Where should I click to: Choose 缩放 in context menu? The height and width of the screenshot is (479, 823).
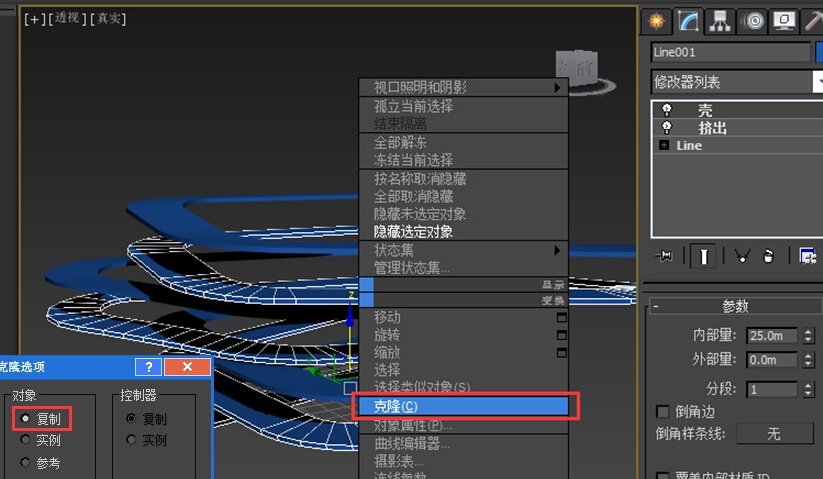click(x=463, y=353)
